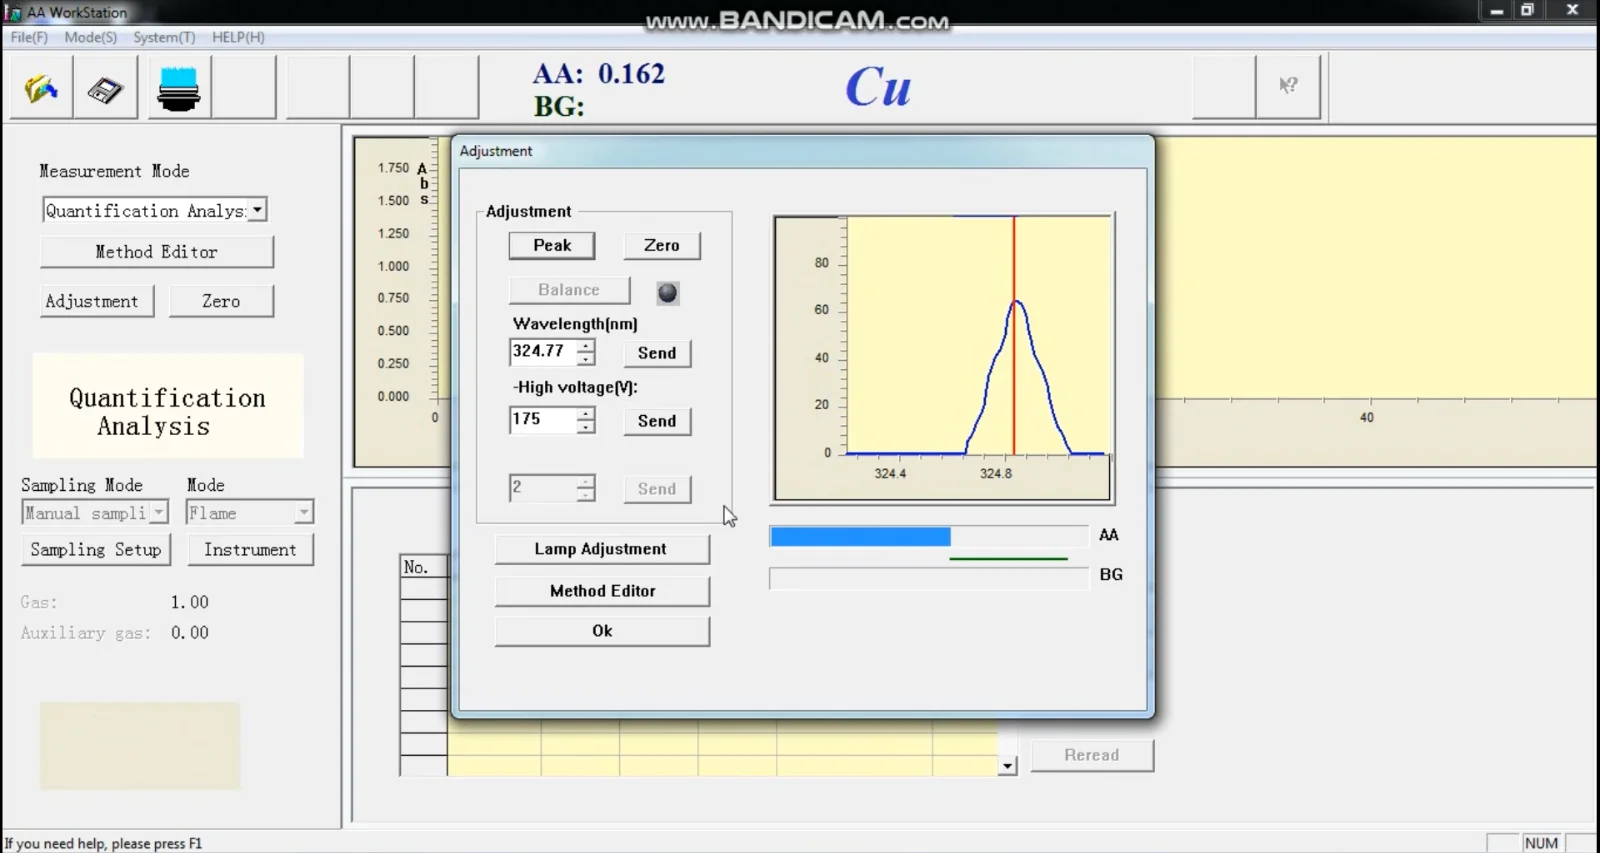The image size is (1600, 853).
Task: Raise high voltage using the up spinner arrow
Action: point(586,414)
